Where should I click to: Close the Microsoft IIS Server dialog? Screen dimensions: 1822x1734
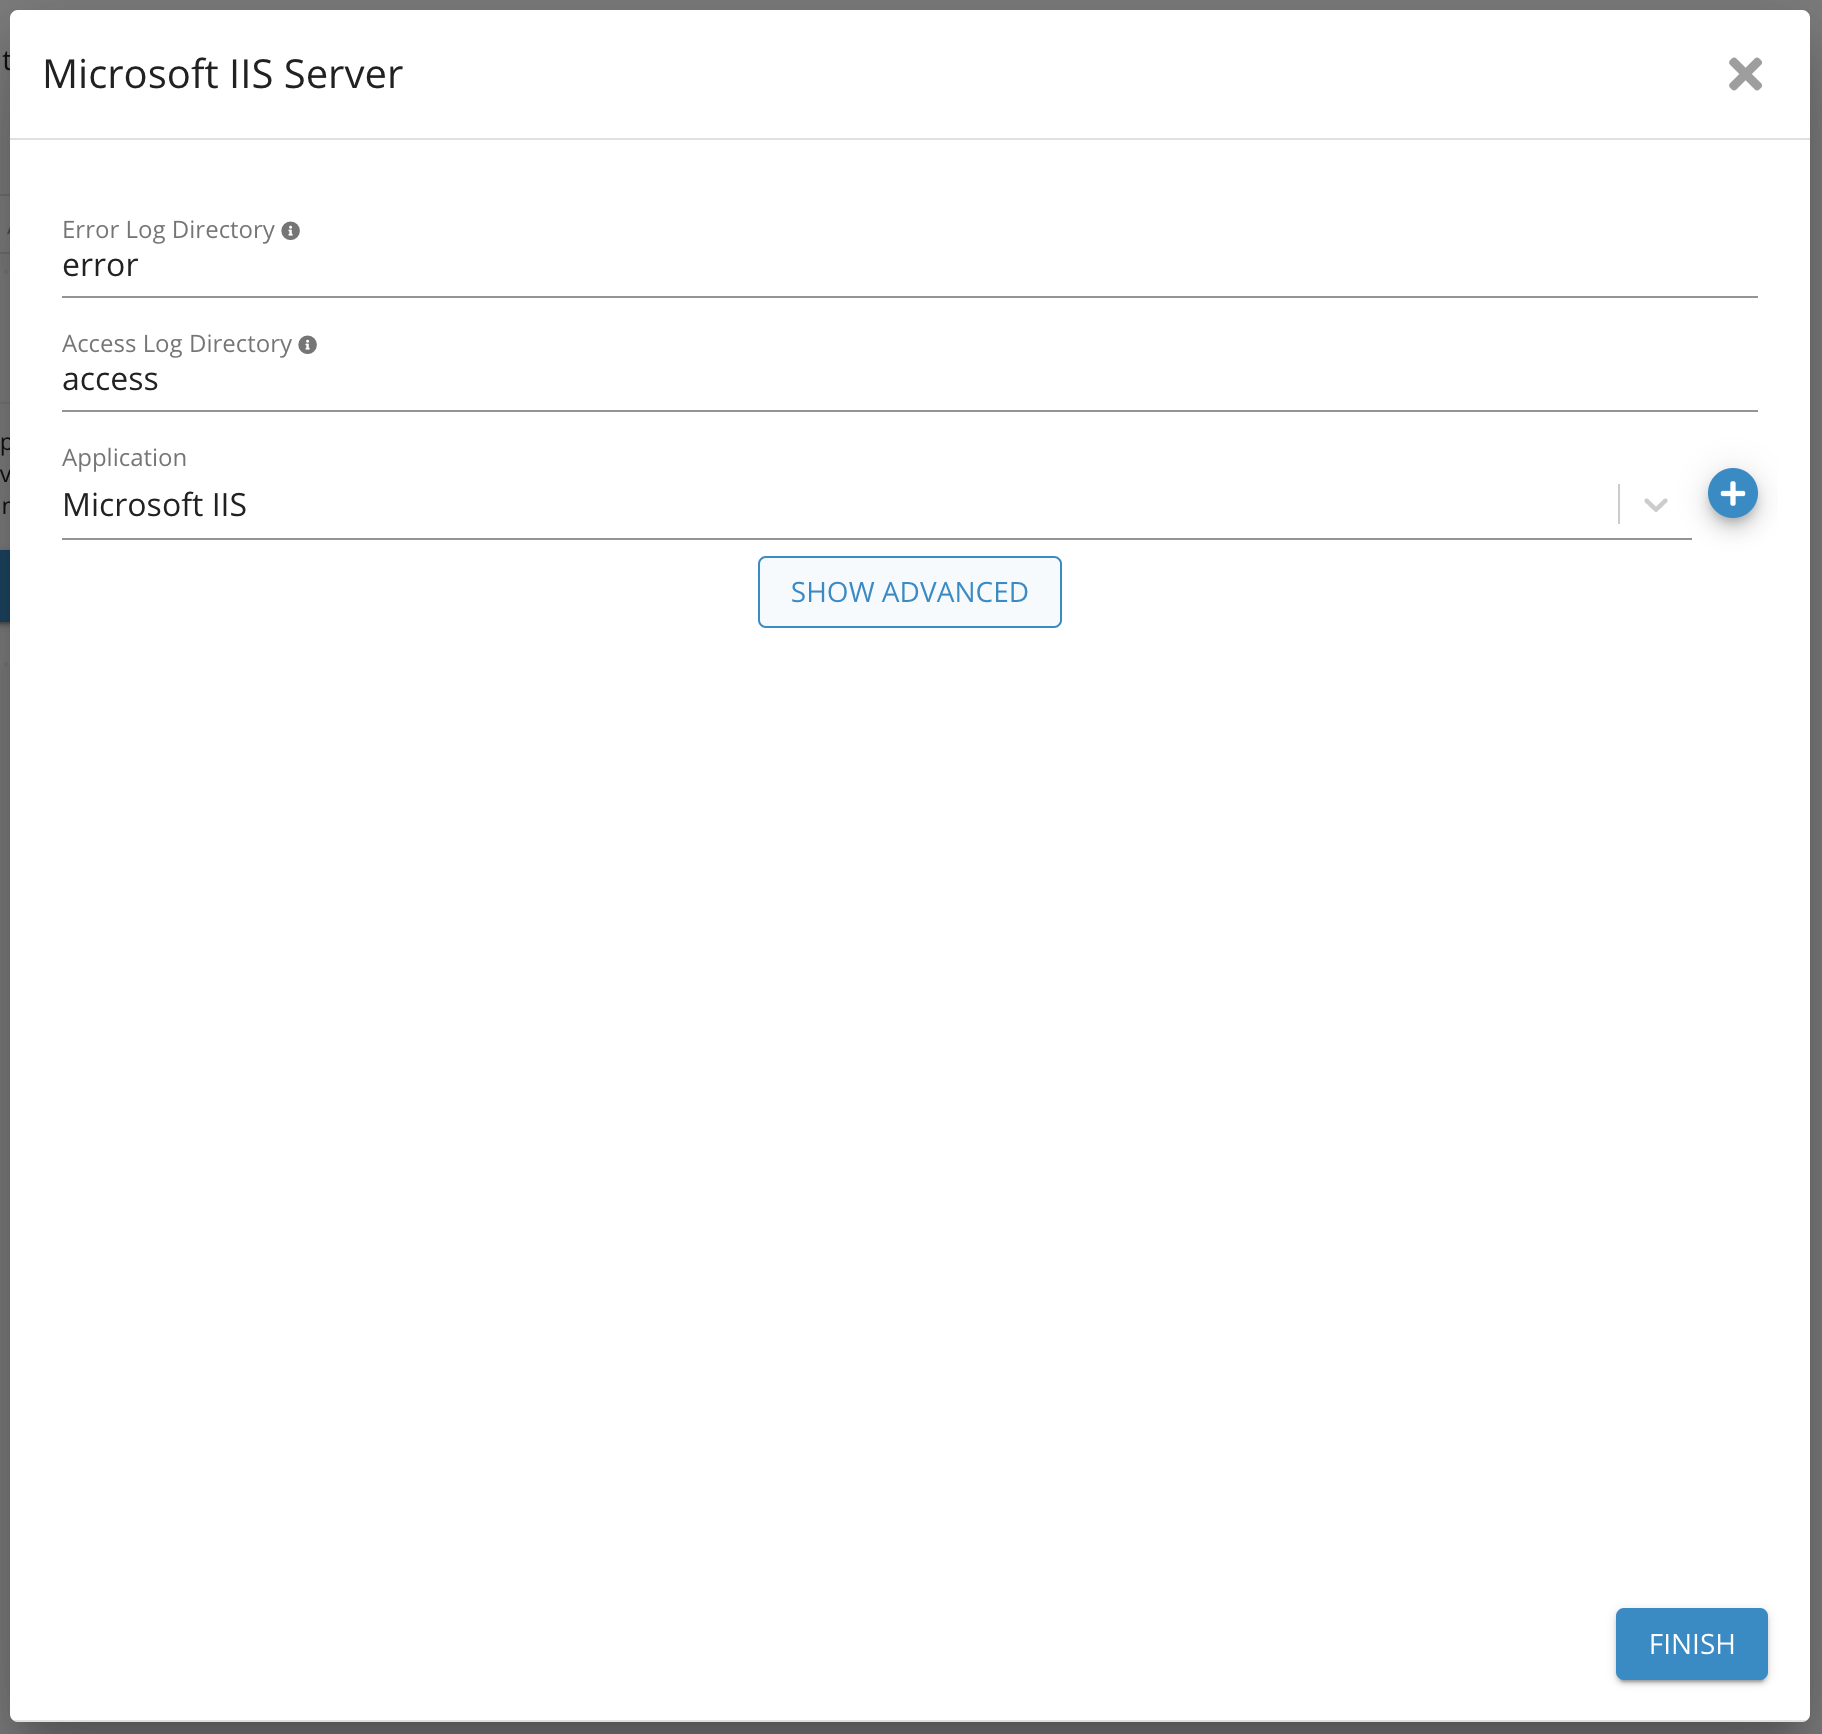coord(1745,74)
